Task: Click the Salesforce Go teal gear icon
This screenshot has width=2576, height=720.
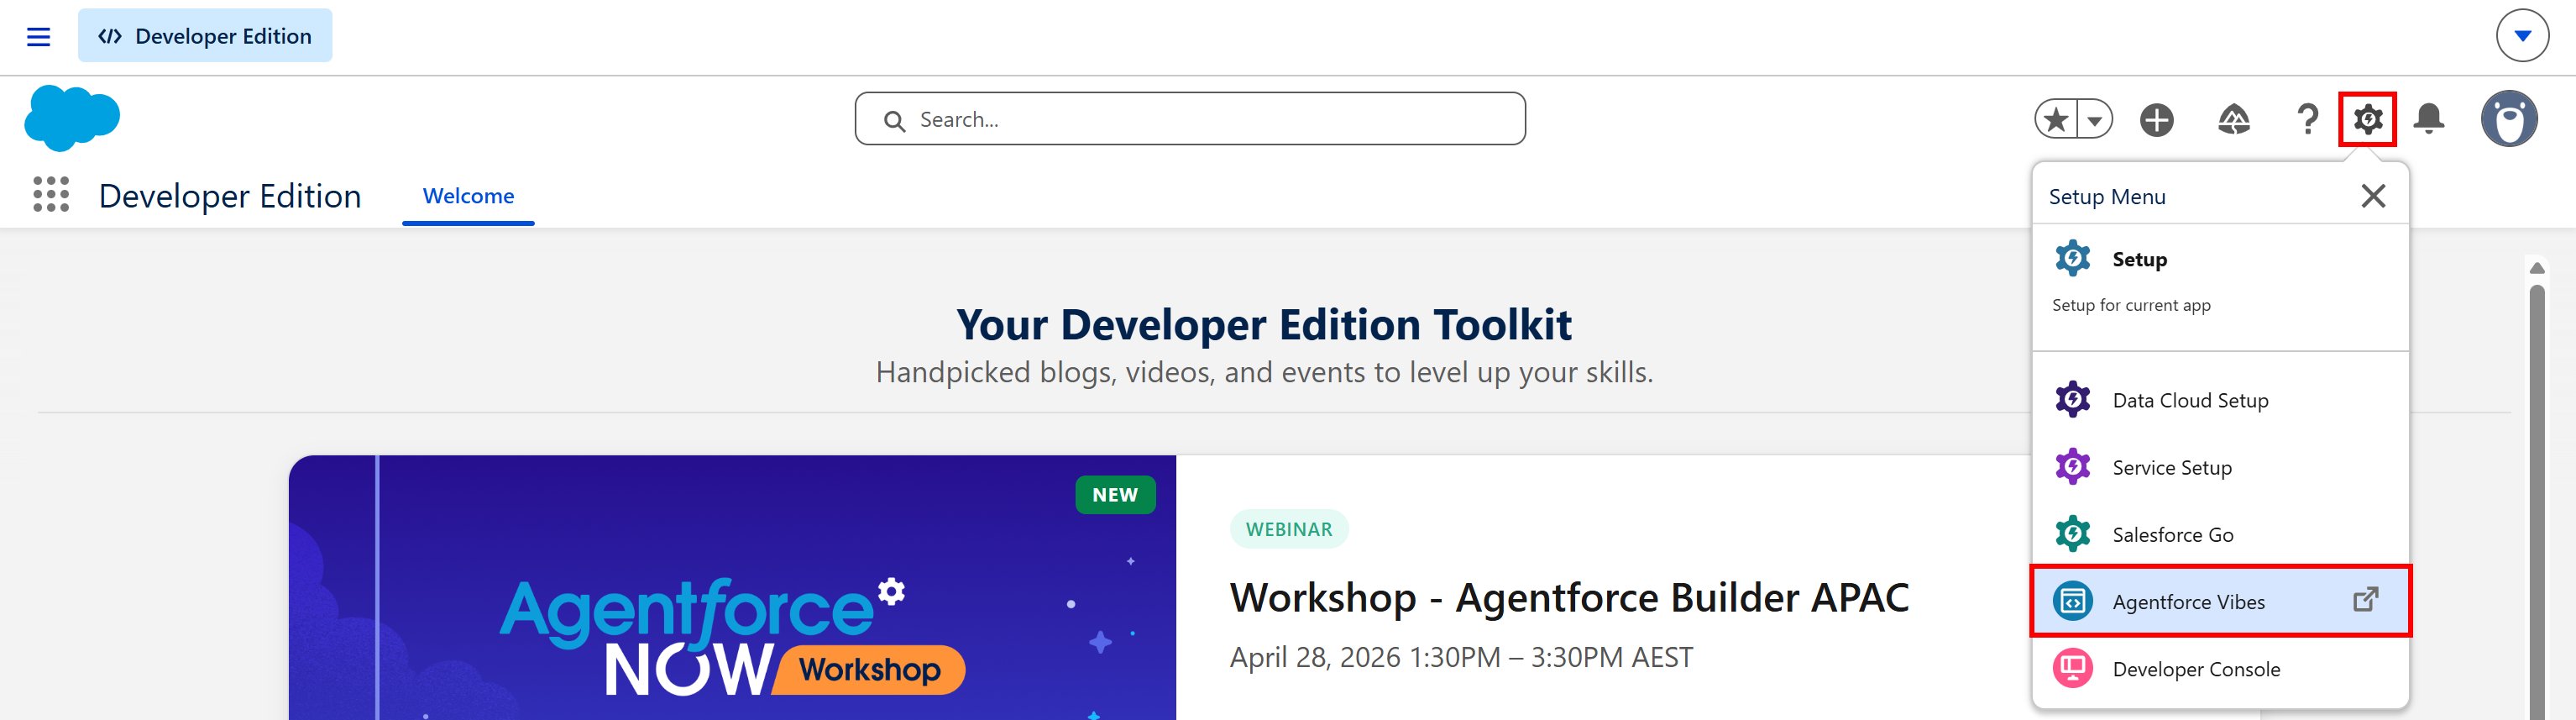Action: [2072, 534]
